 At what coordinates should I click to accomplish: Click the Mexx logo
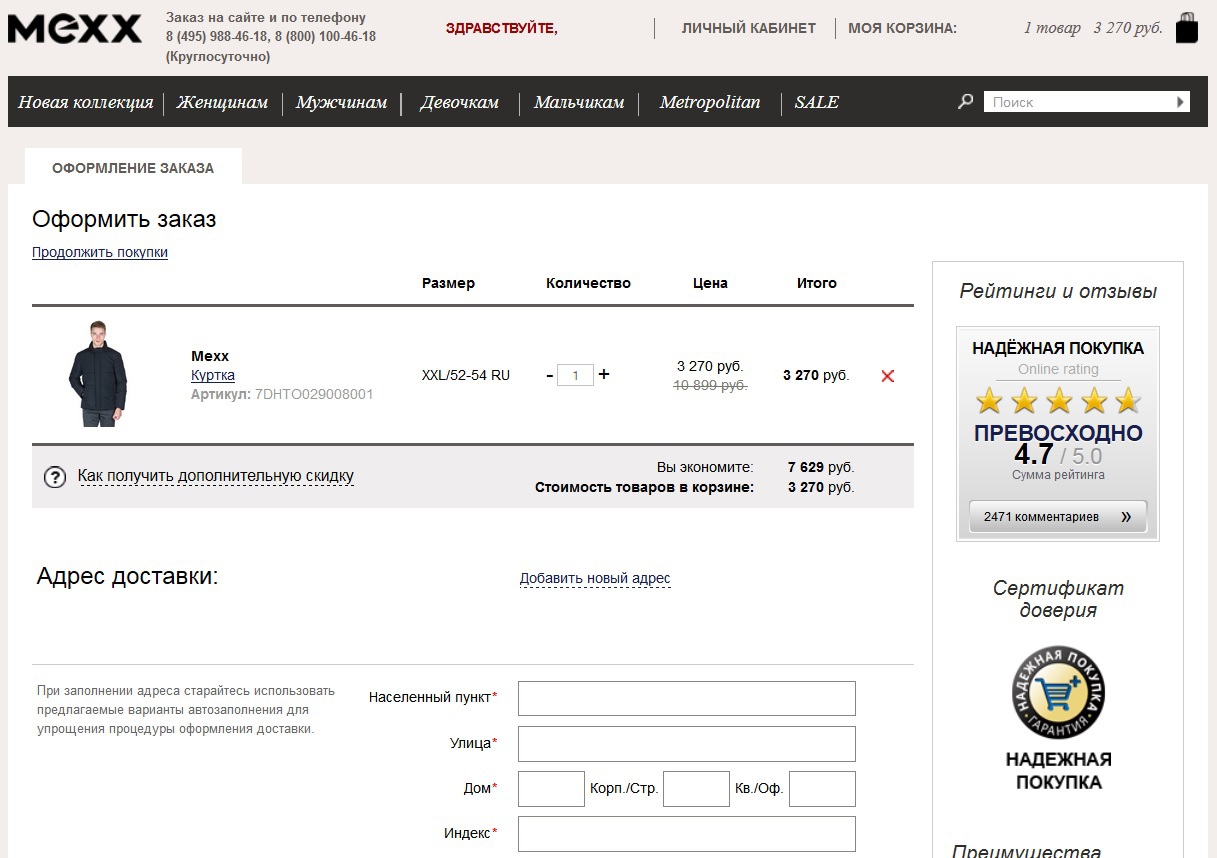tap(75, 29)
